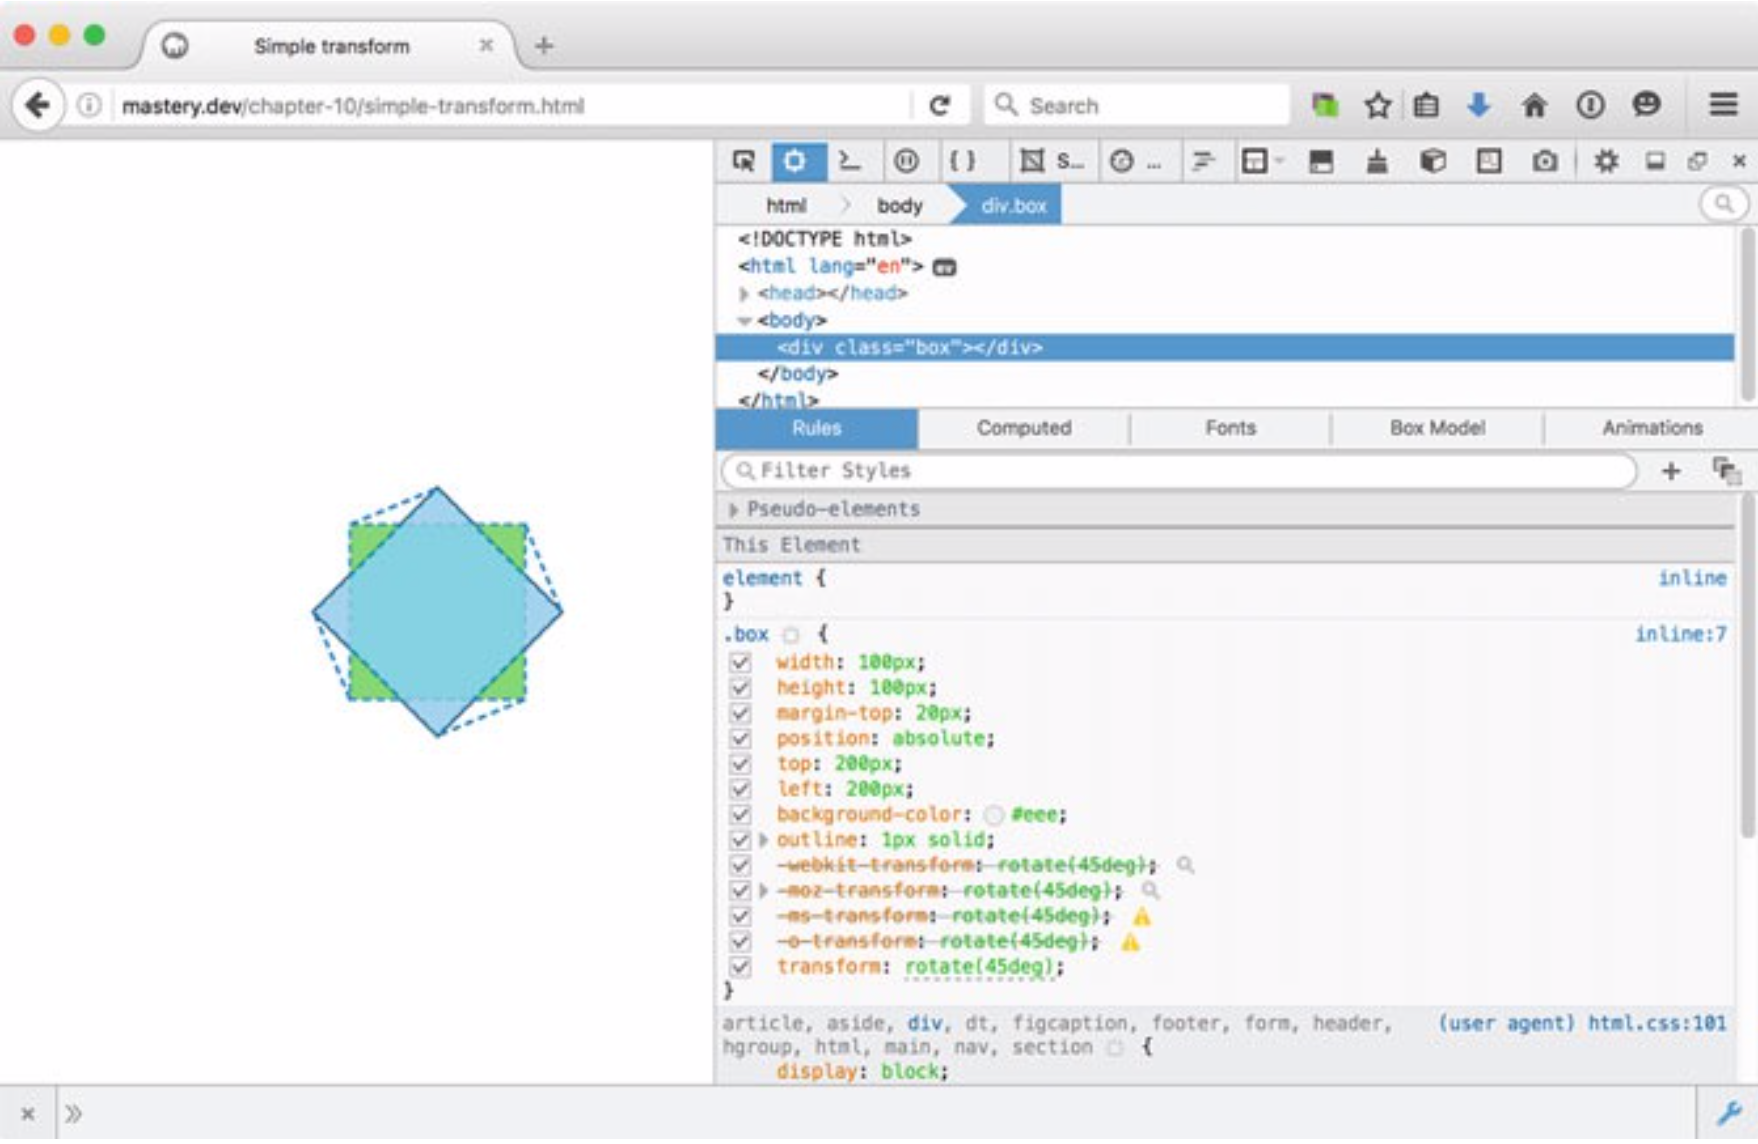Select the div class="box" markup row

1224,347
